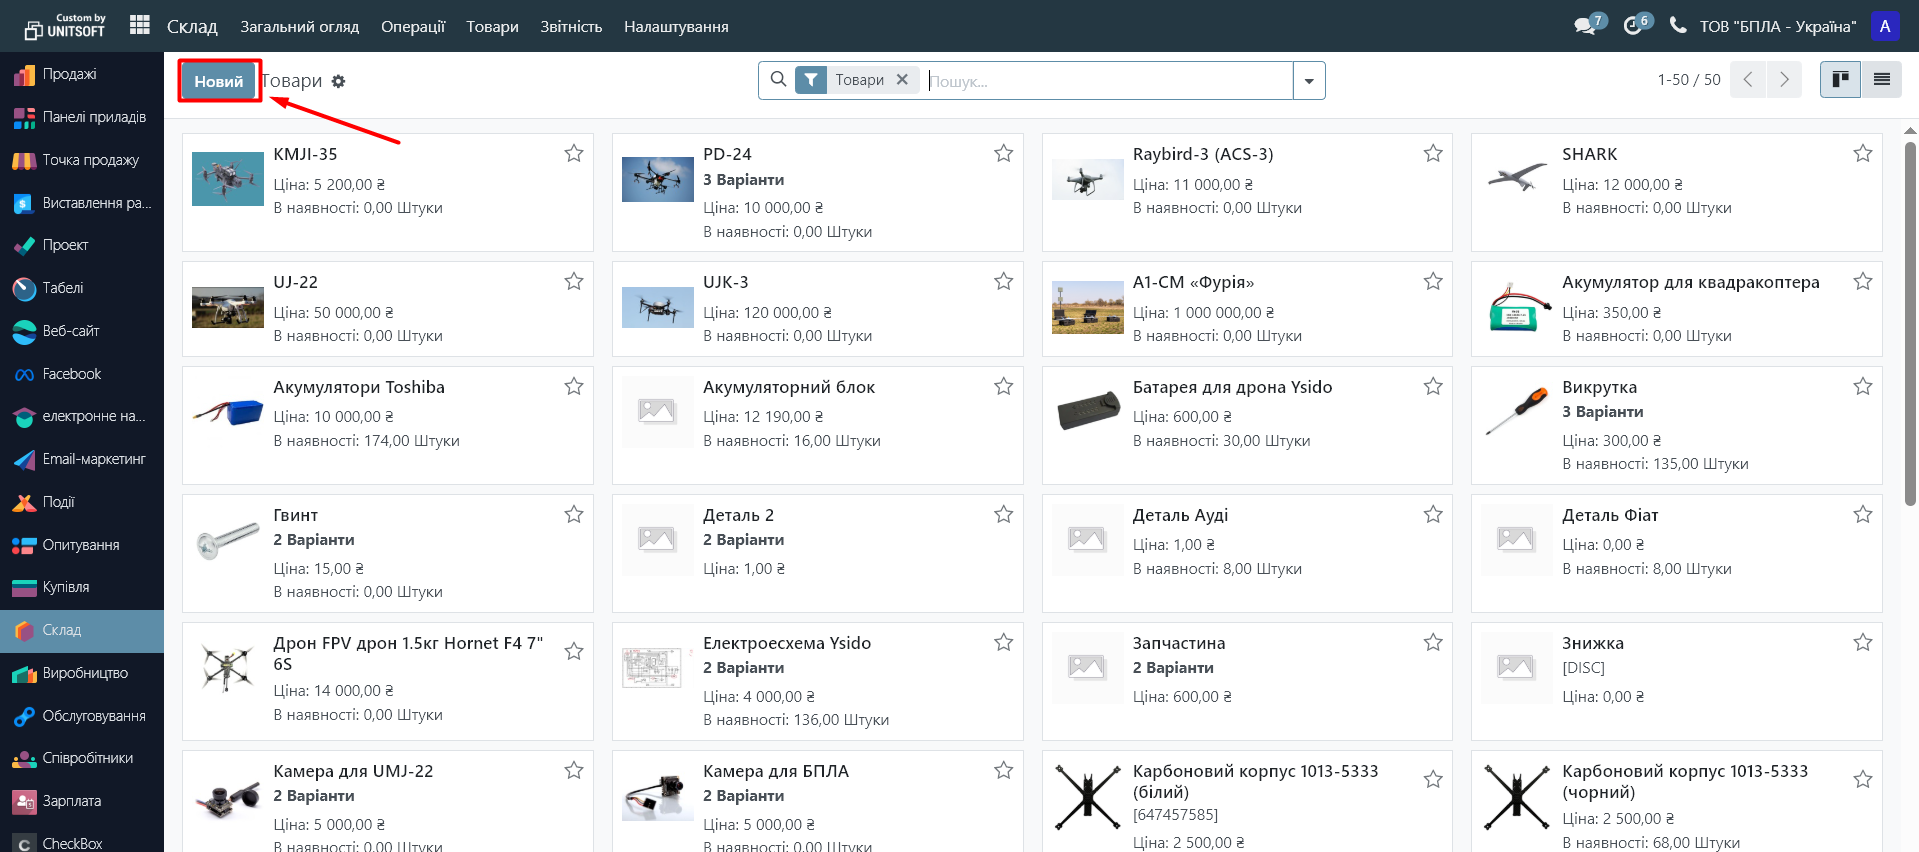1919x852 pixels.
Task: Open the activities clock icon
Action: [1633, 26]
